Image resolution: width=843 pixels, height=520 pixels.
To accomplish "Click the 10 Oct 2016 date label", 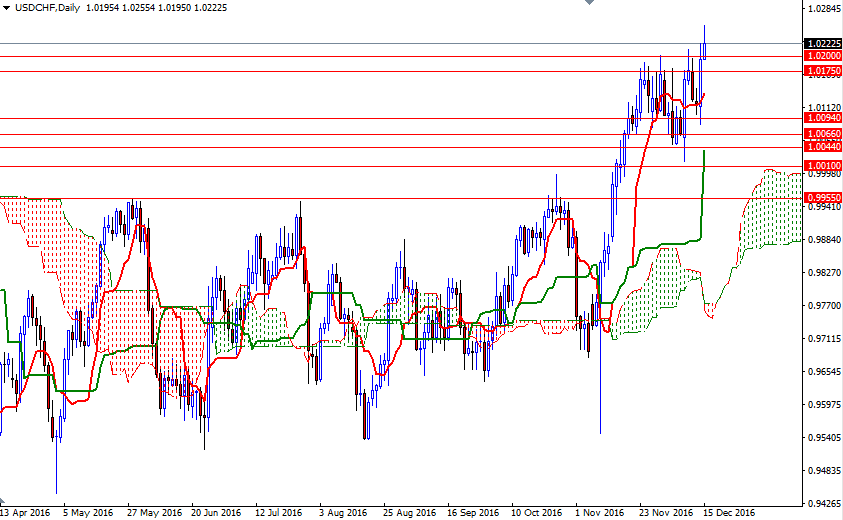I will click(536, 512).
